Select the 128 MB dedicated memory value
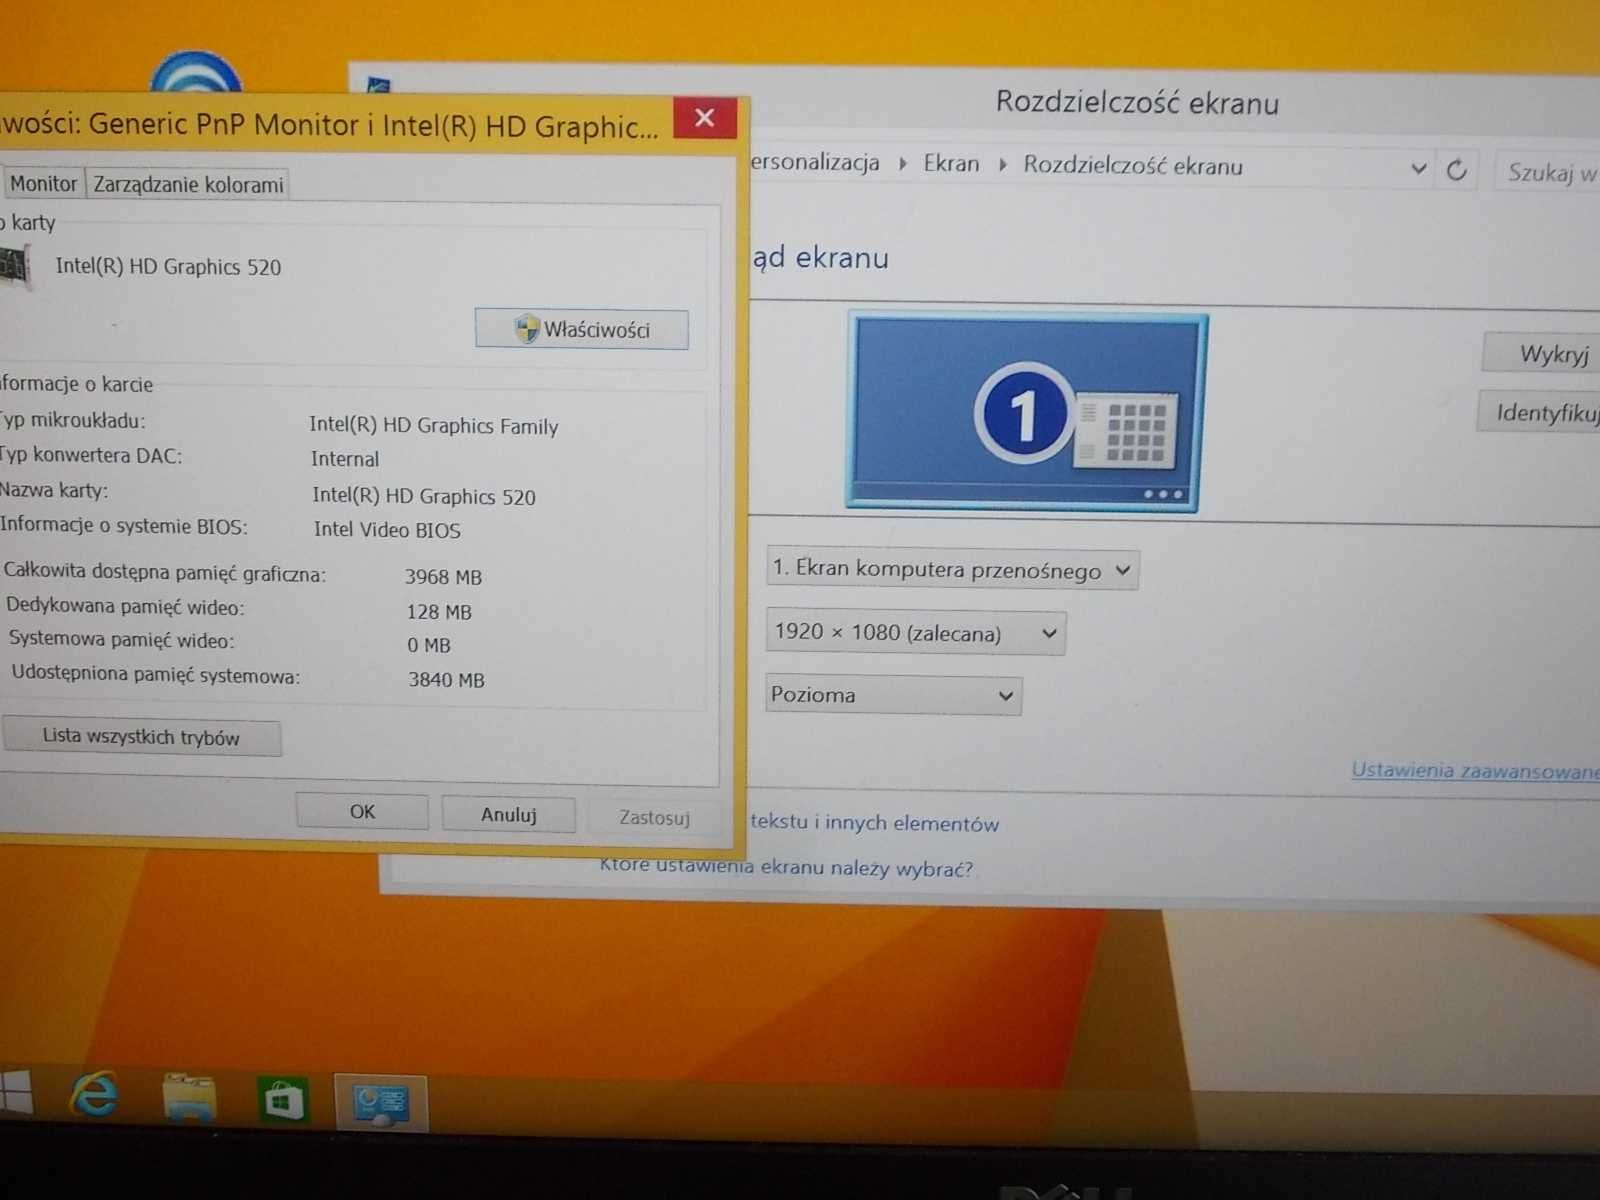The height and width of the screenshot is (1200, 1600). point(439,611)
